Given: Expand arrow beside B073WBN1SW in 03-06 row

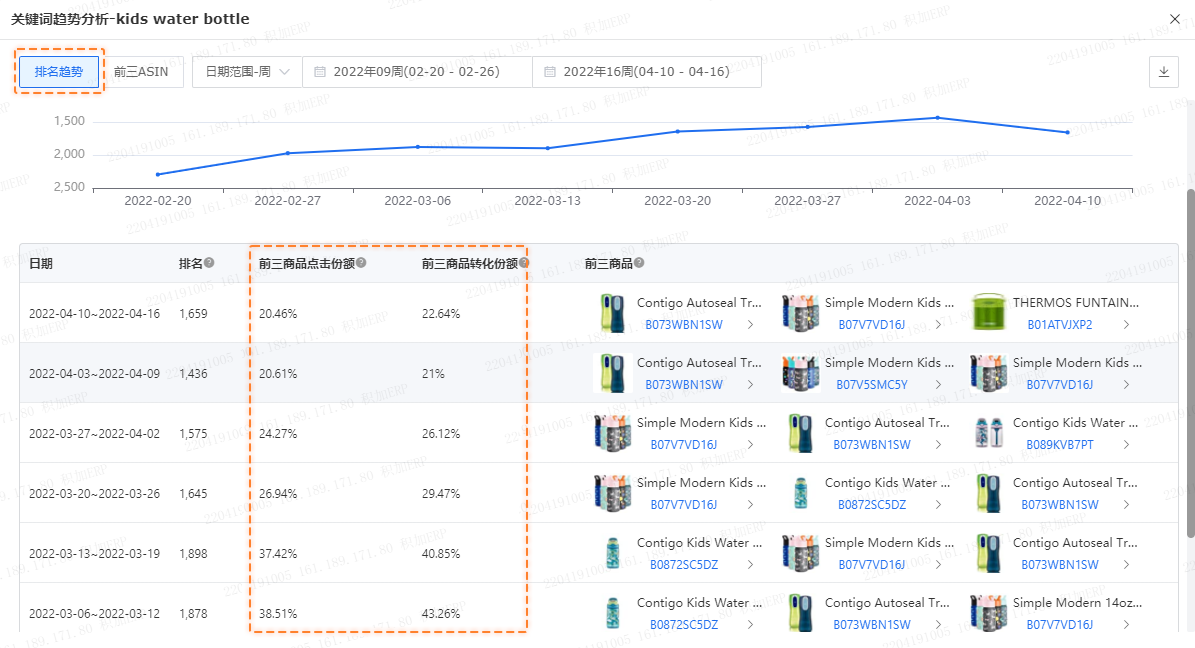Looking at the screenshot, I should click(938, 625).
